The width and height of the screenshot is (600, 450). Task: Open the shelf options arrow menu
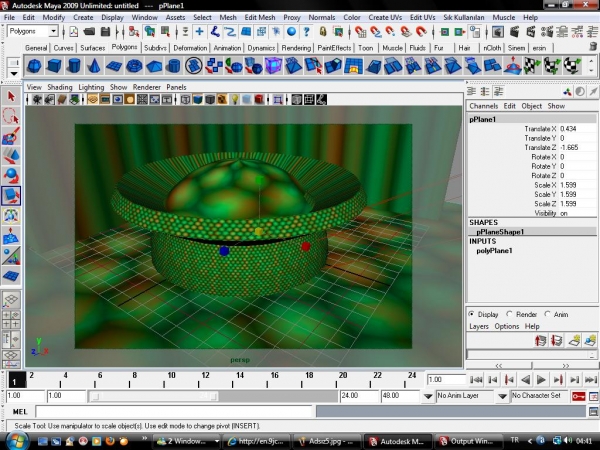[x=13, y=73]
